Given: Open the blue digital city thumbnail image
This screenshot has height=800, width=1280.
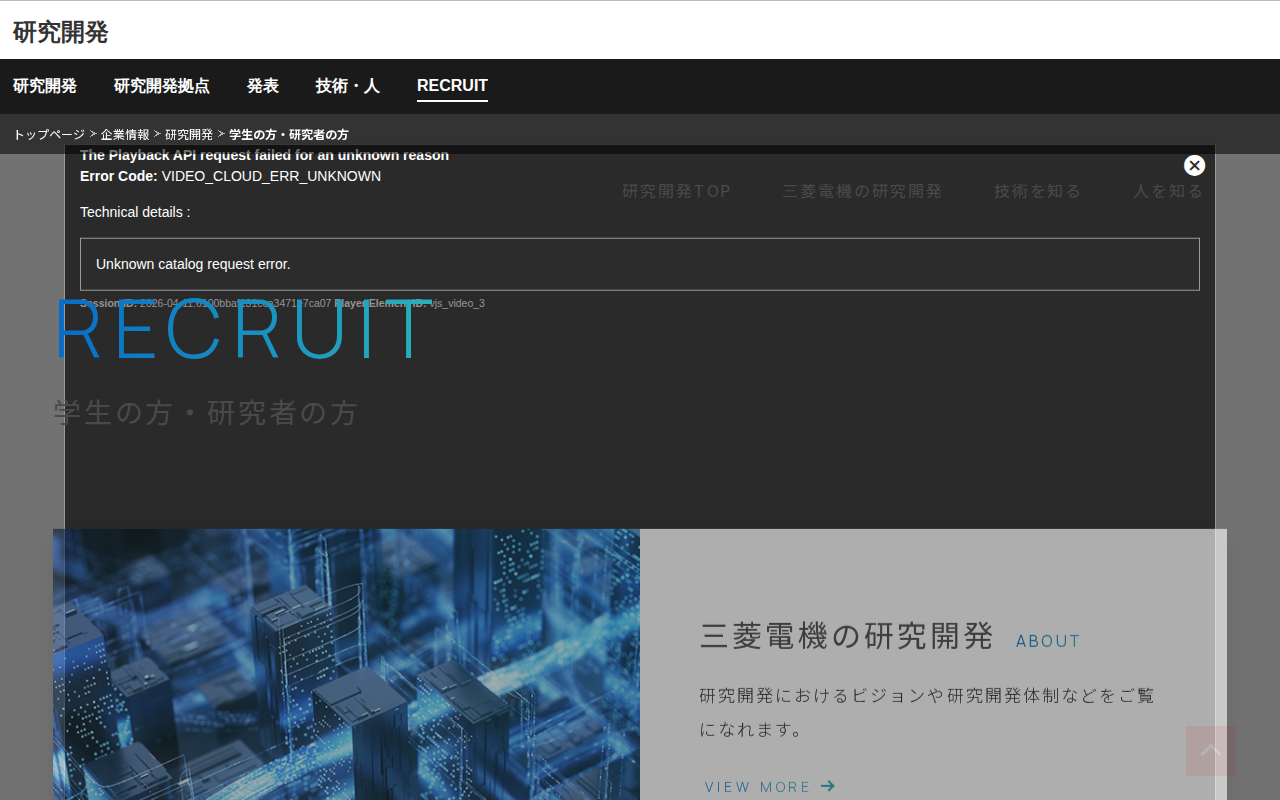Looking at the screenshot, I should pos(346,664).
